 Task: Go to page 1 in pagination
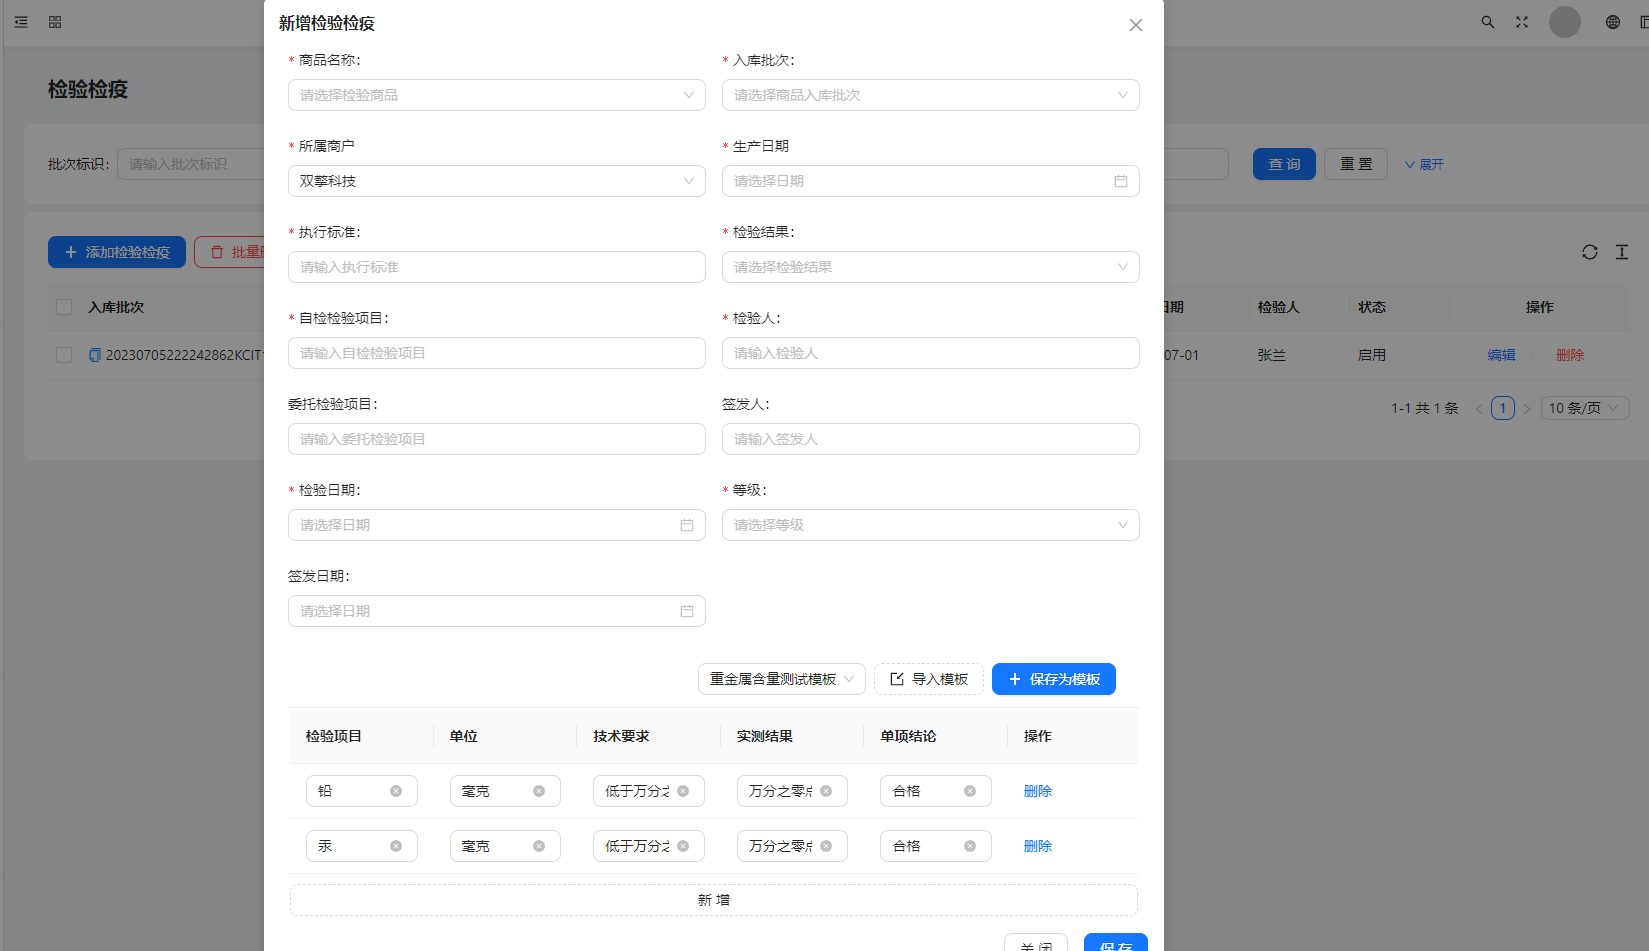(1503, 408)
